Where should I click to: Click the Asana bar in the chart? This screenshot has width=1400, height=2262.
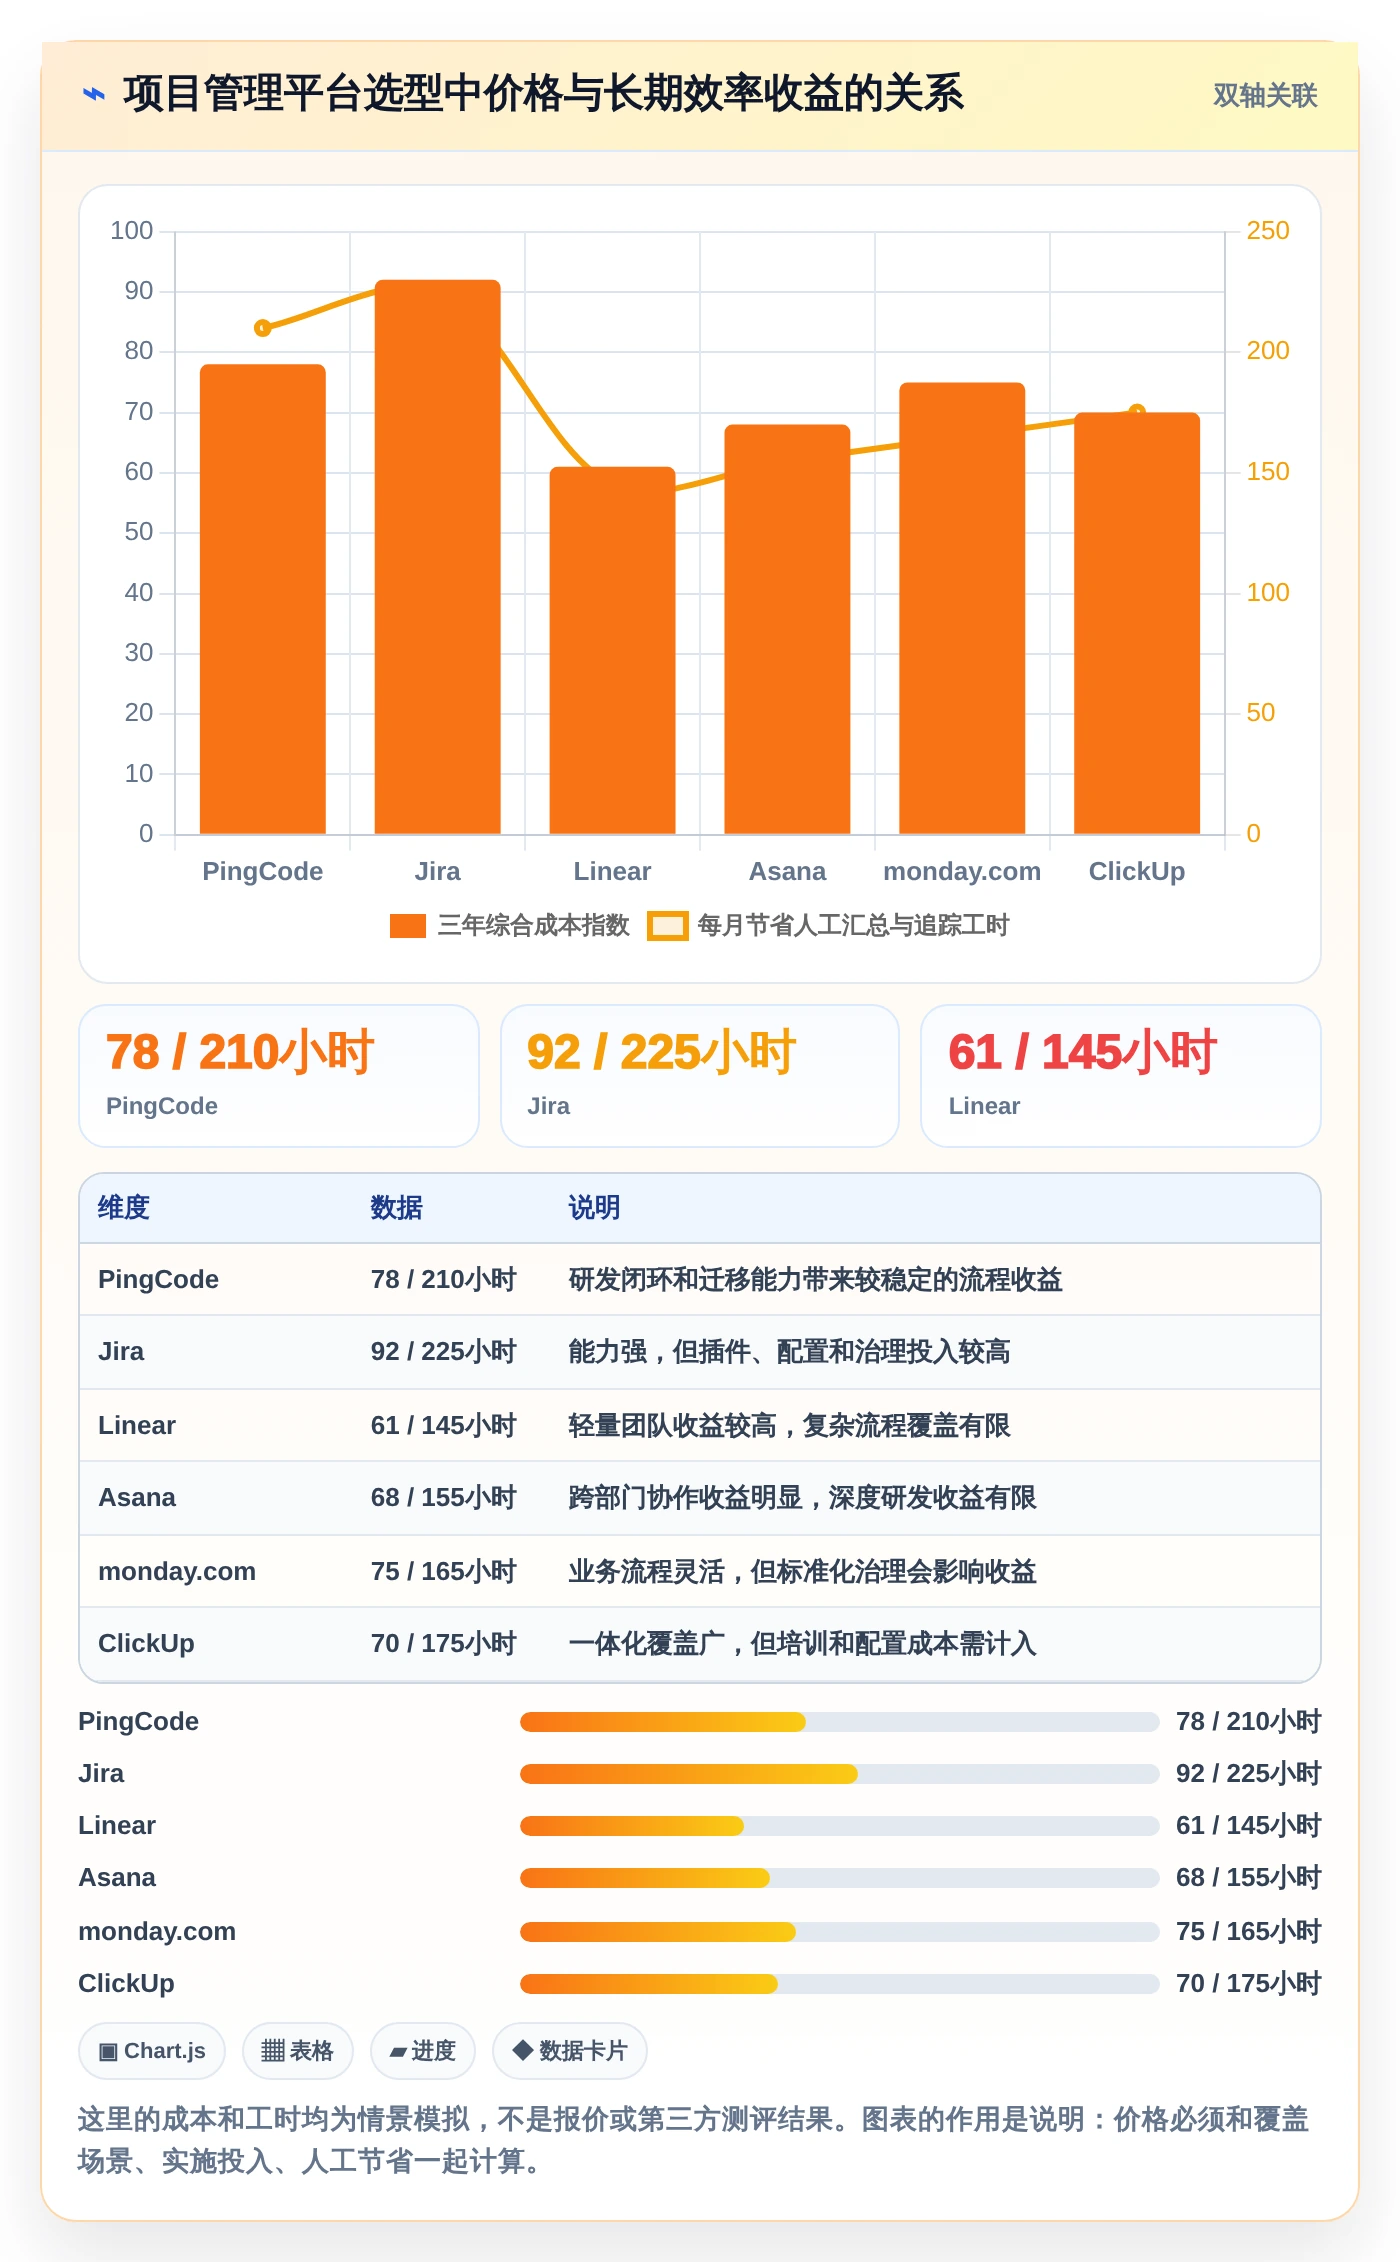coord(788,629)
